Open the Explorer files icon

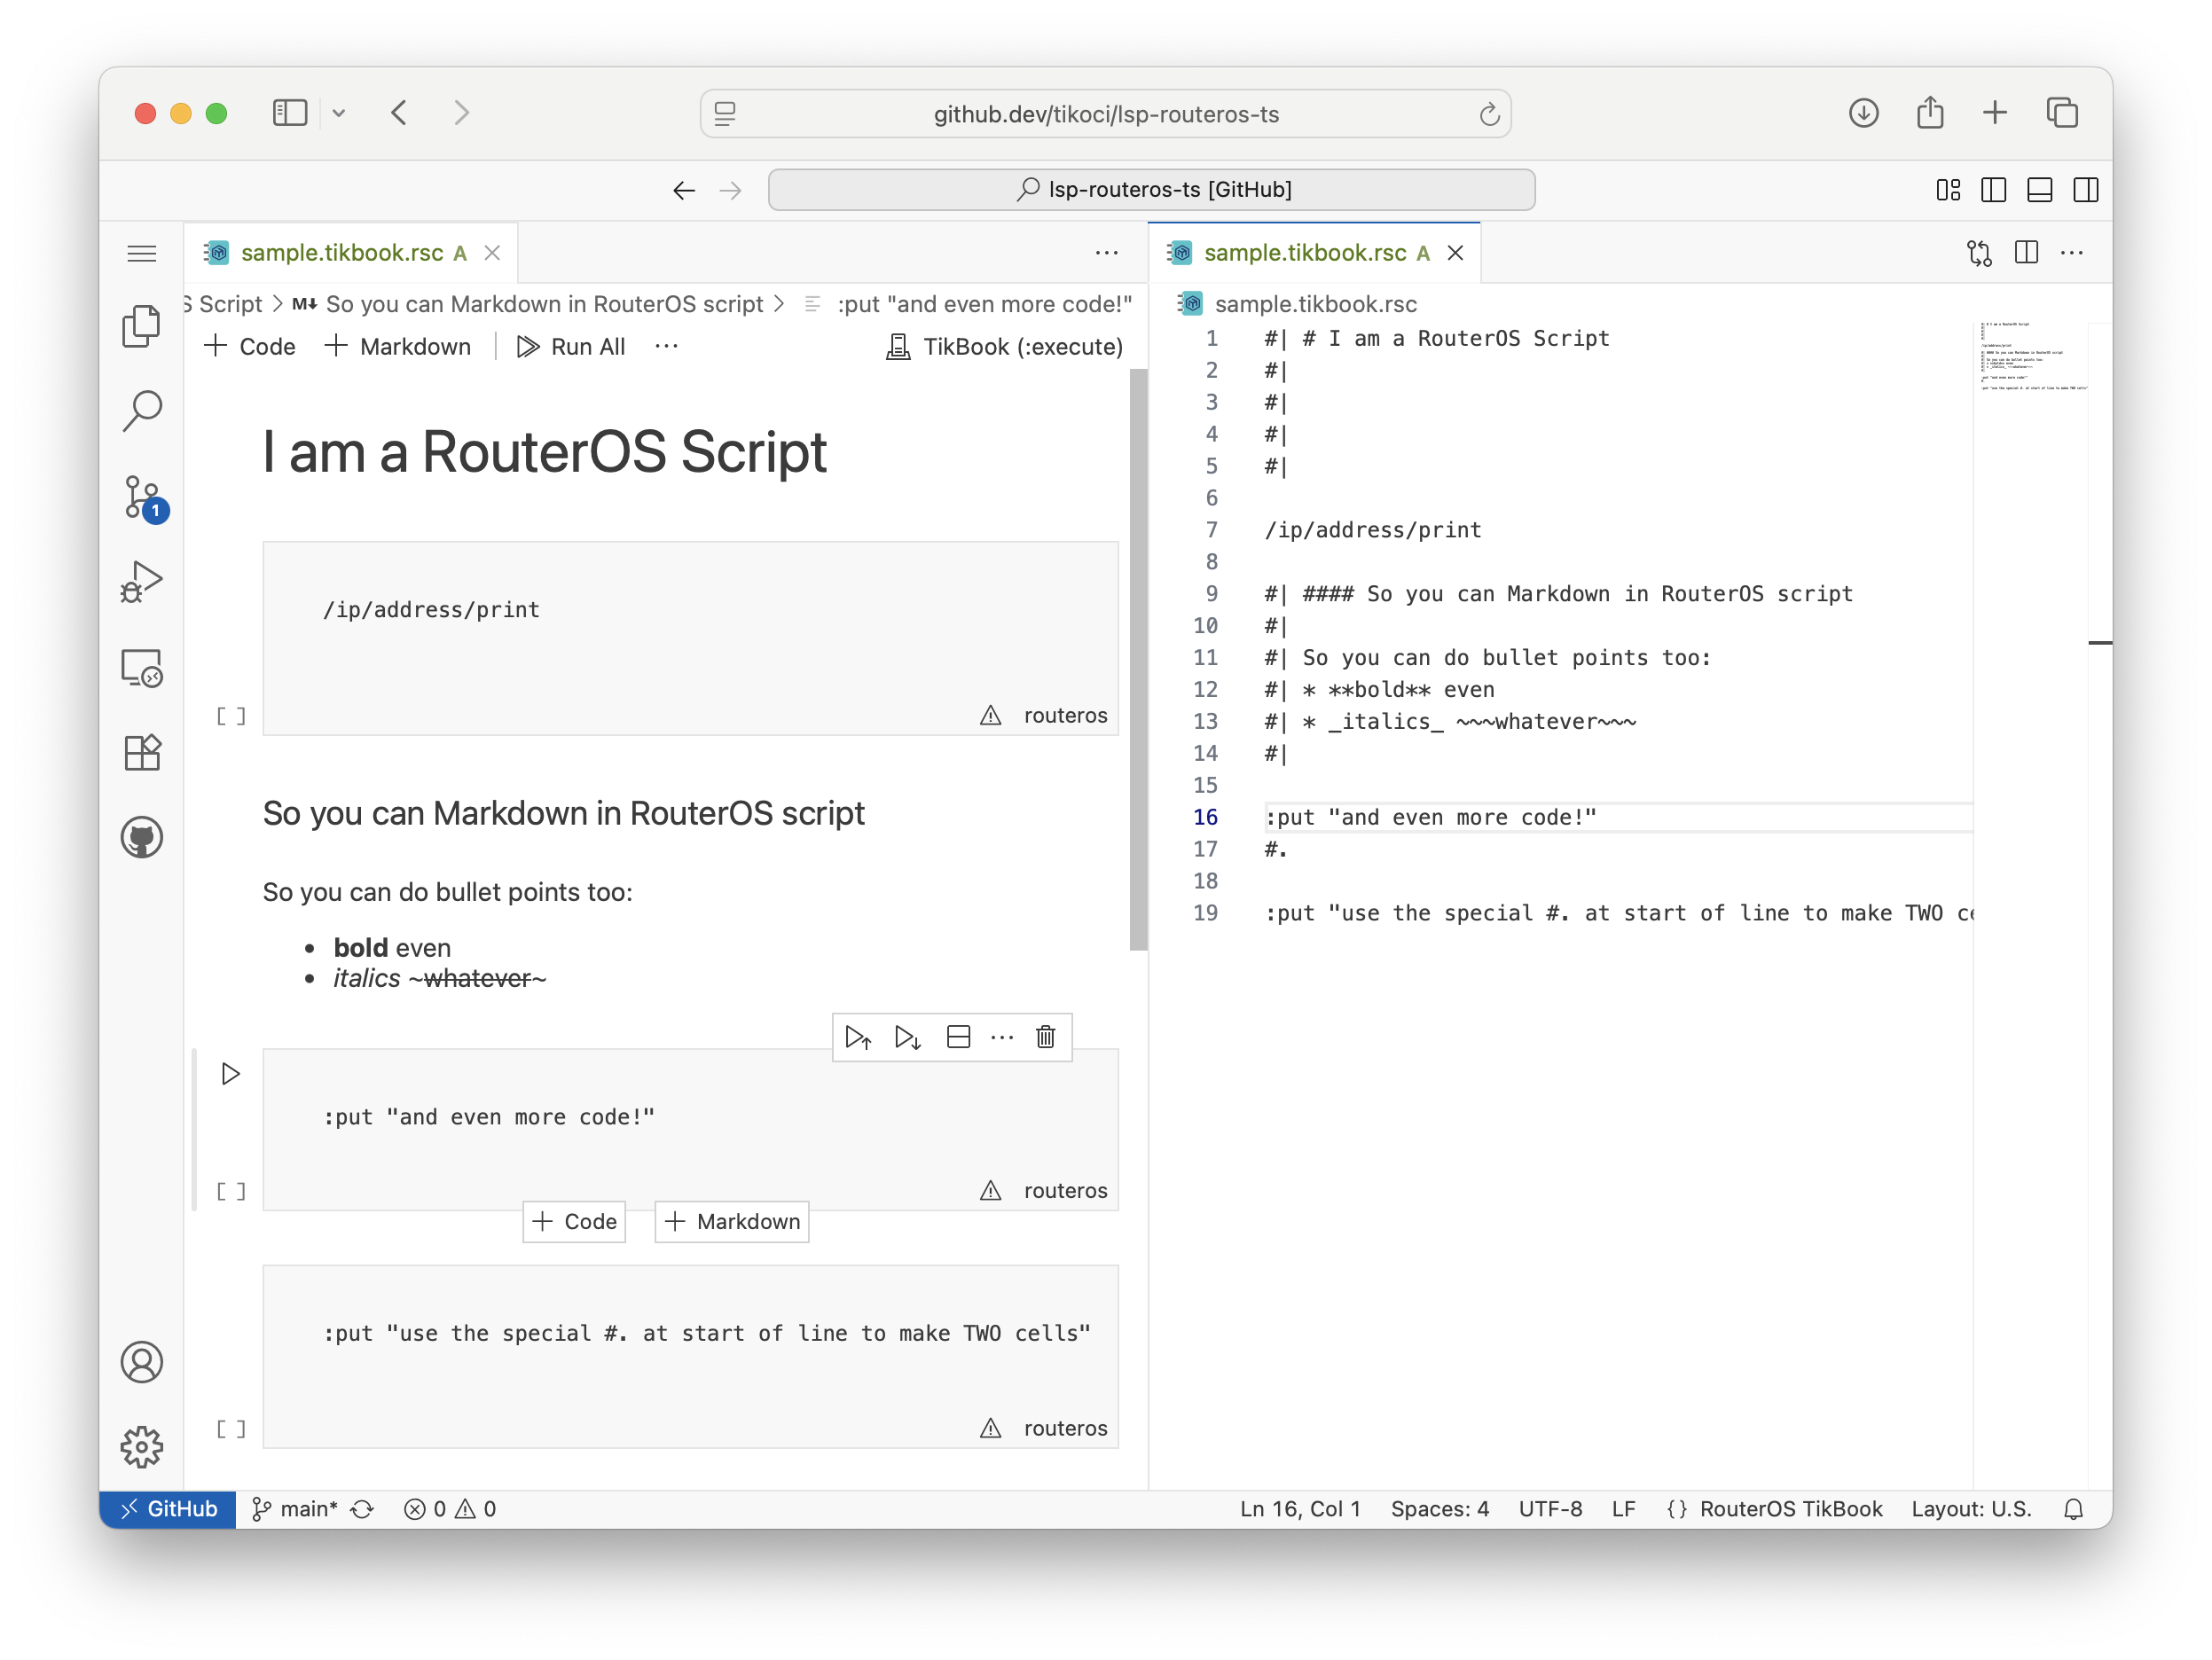tap(141, 326)
